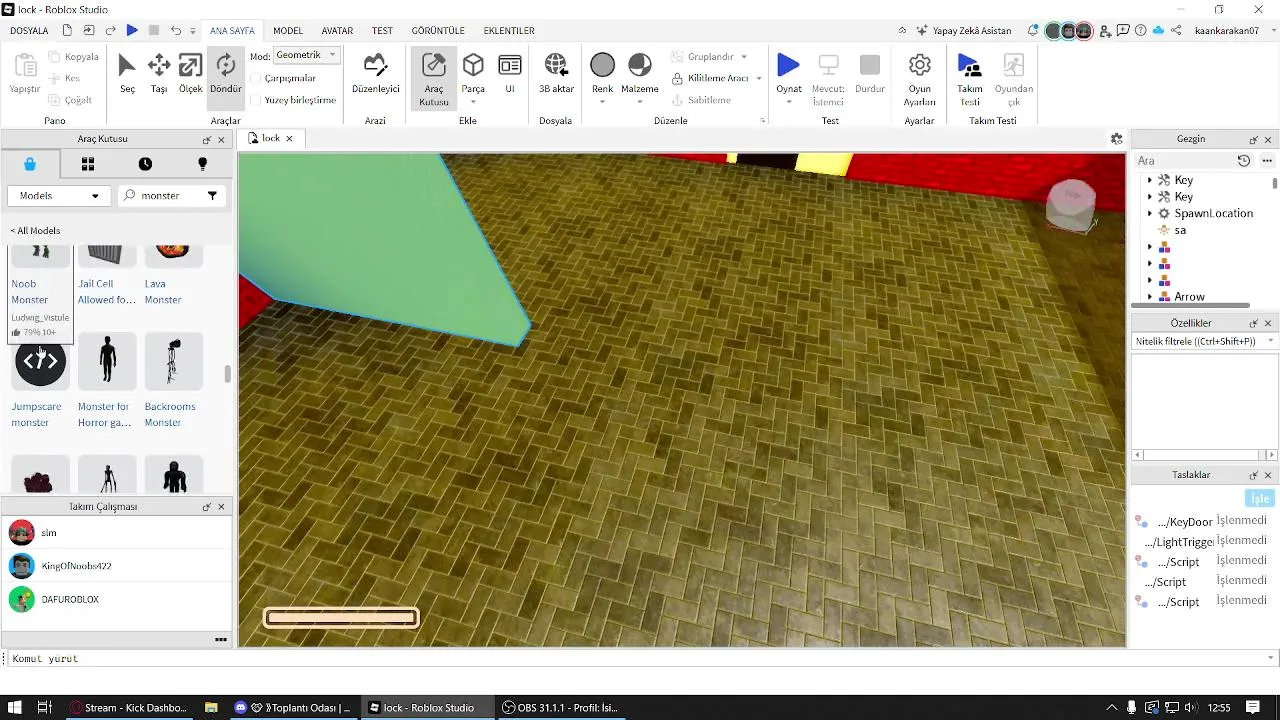Open the Parça part type arrow

pos(473,101)
